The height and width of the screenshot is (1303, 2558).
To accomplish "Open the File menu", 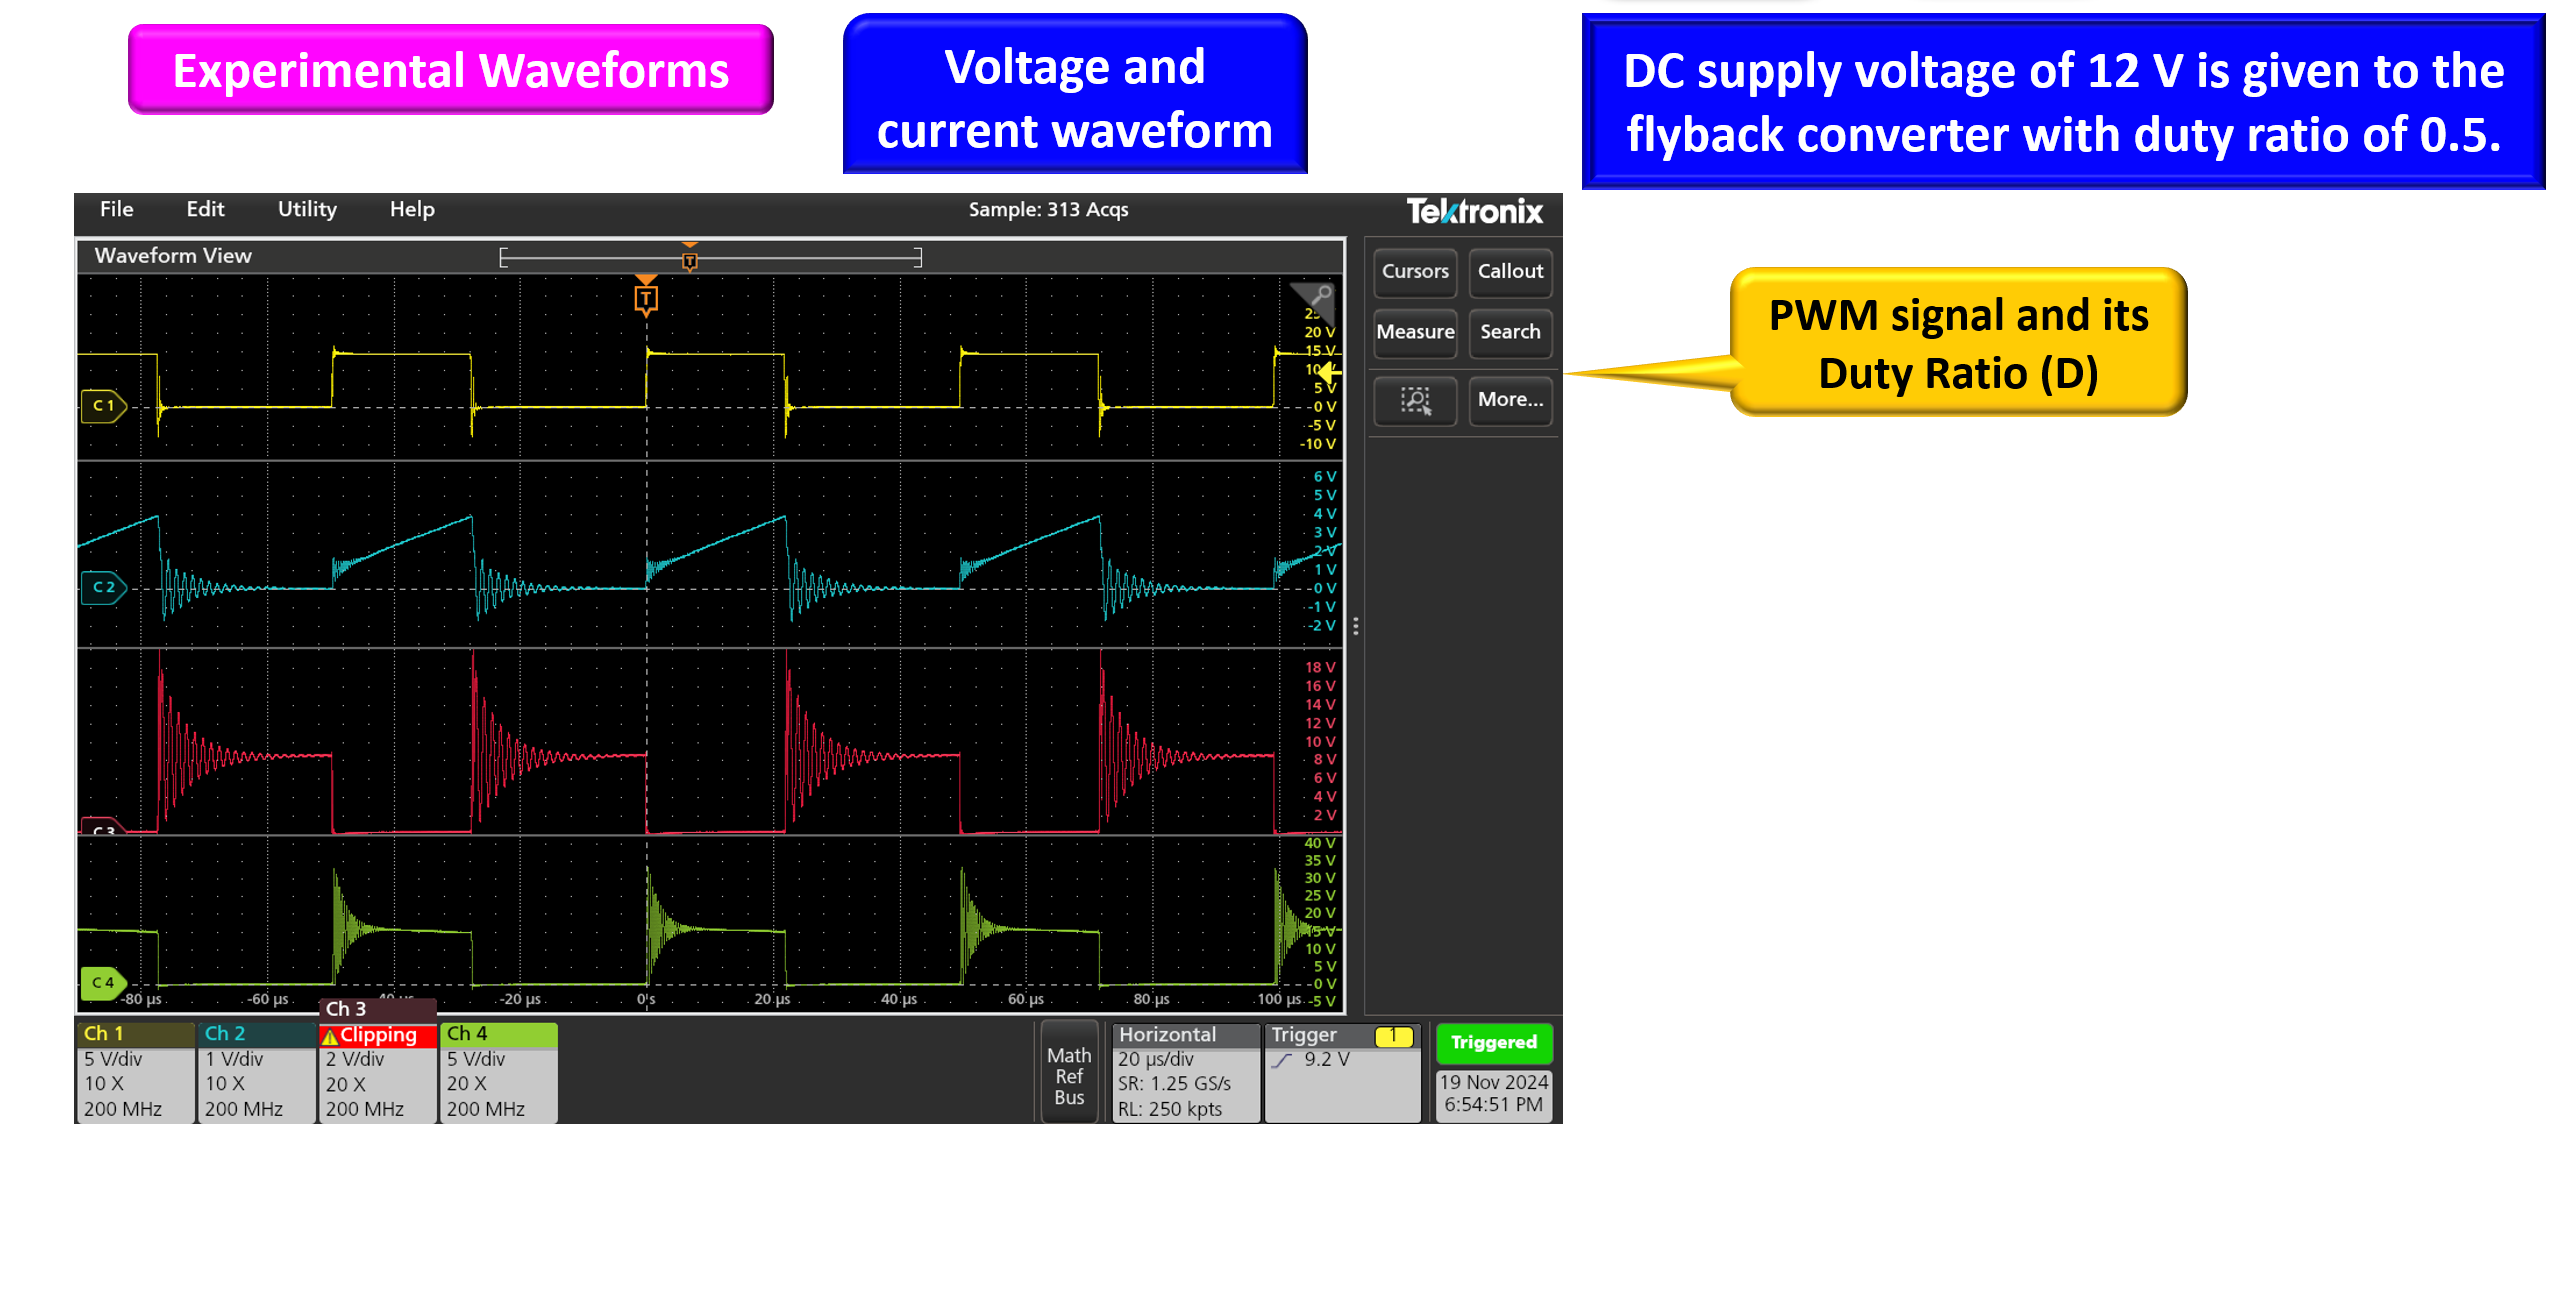I will [x=116, y=209].
